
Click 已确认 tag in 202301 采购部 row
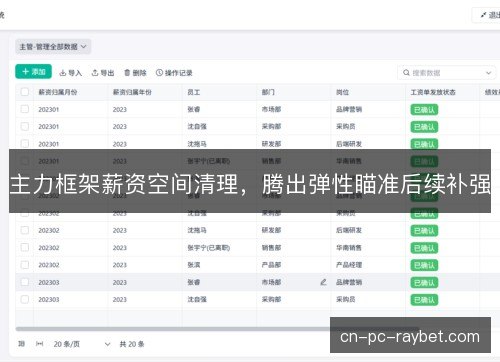coord(424,127)
